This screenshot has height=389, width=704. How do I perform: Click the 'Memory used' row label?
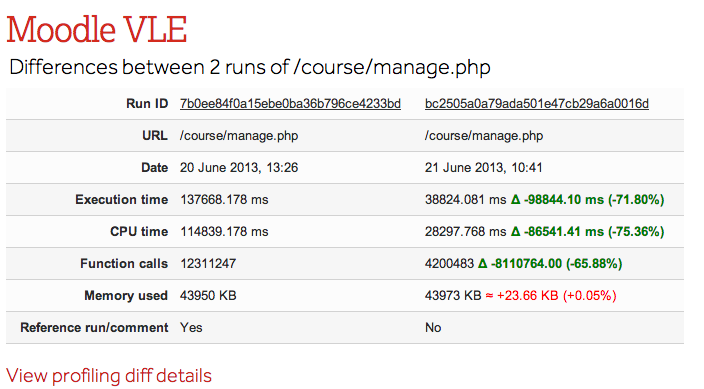126,296
